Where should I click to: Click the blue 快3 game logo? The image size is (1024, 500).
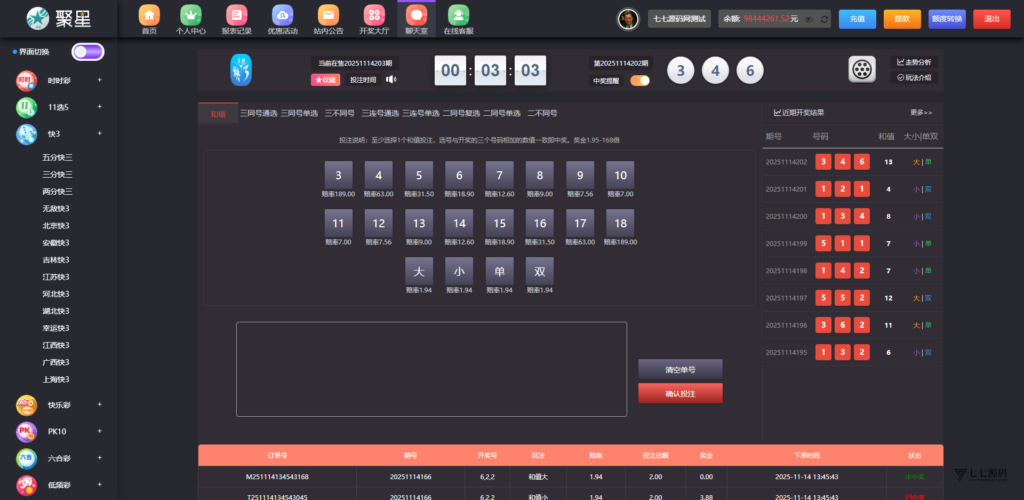(x=241, y=70)
